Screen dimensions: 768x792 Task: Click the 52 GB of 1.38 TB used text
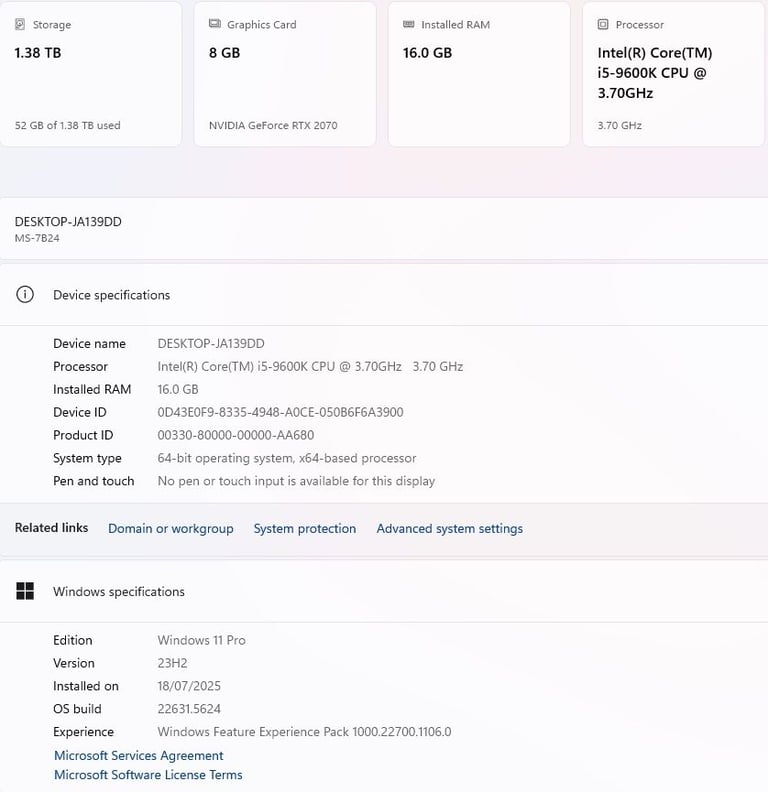[x=68, y=125]
